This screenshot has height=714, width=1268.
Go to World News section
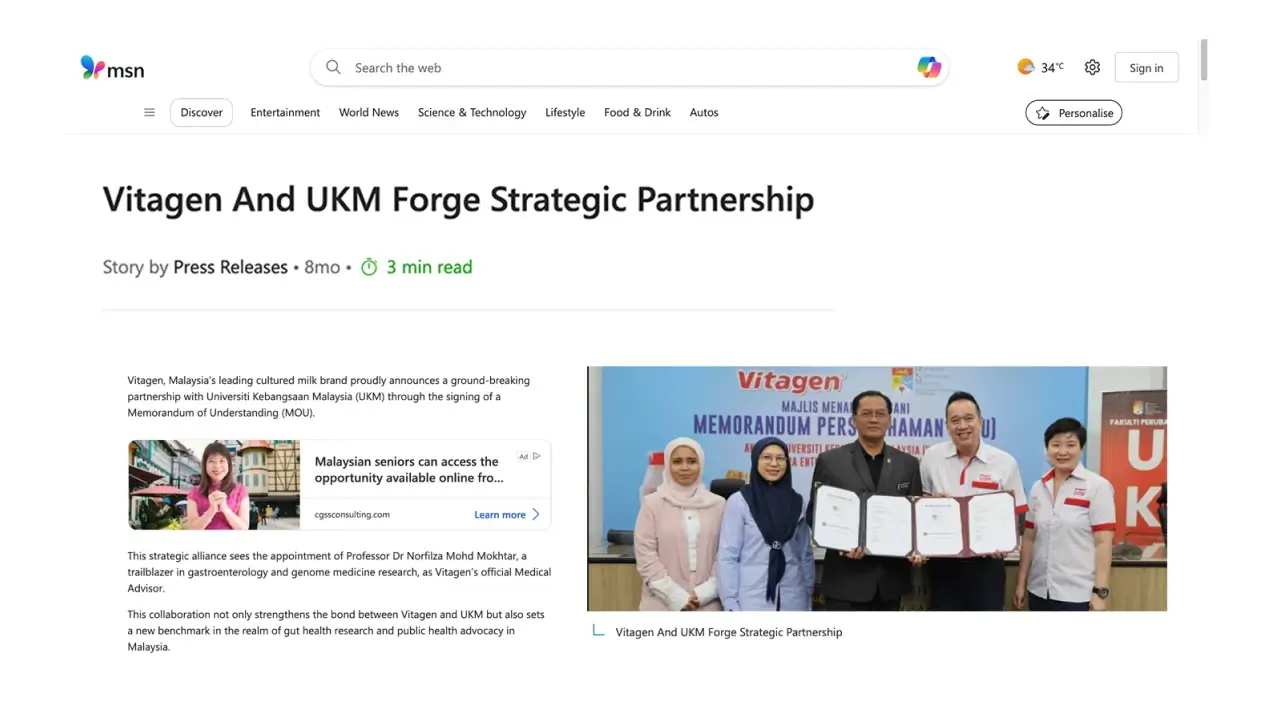tap(369, 112)
